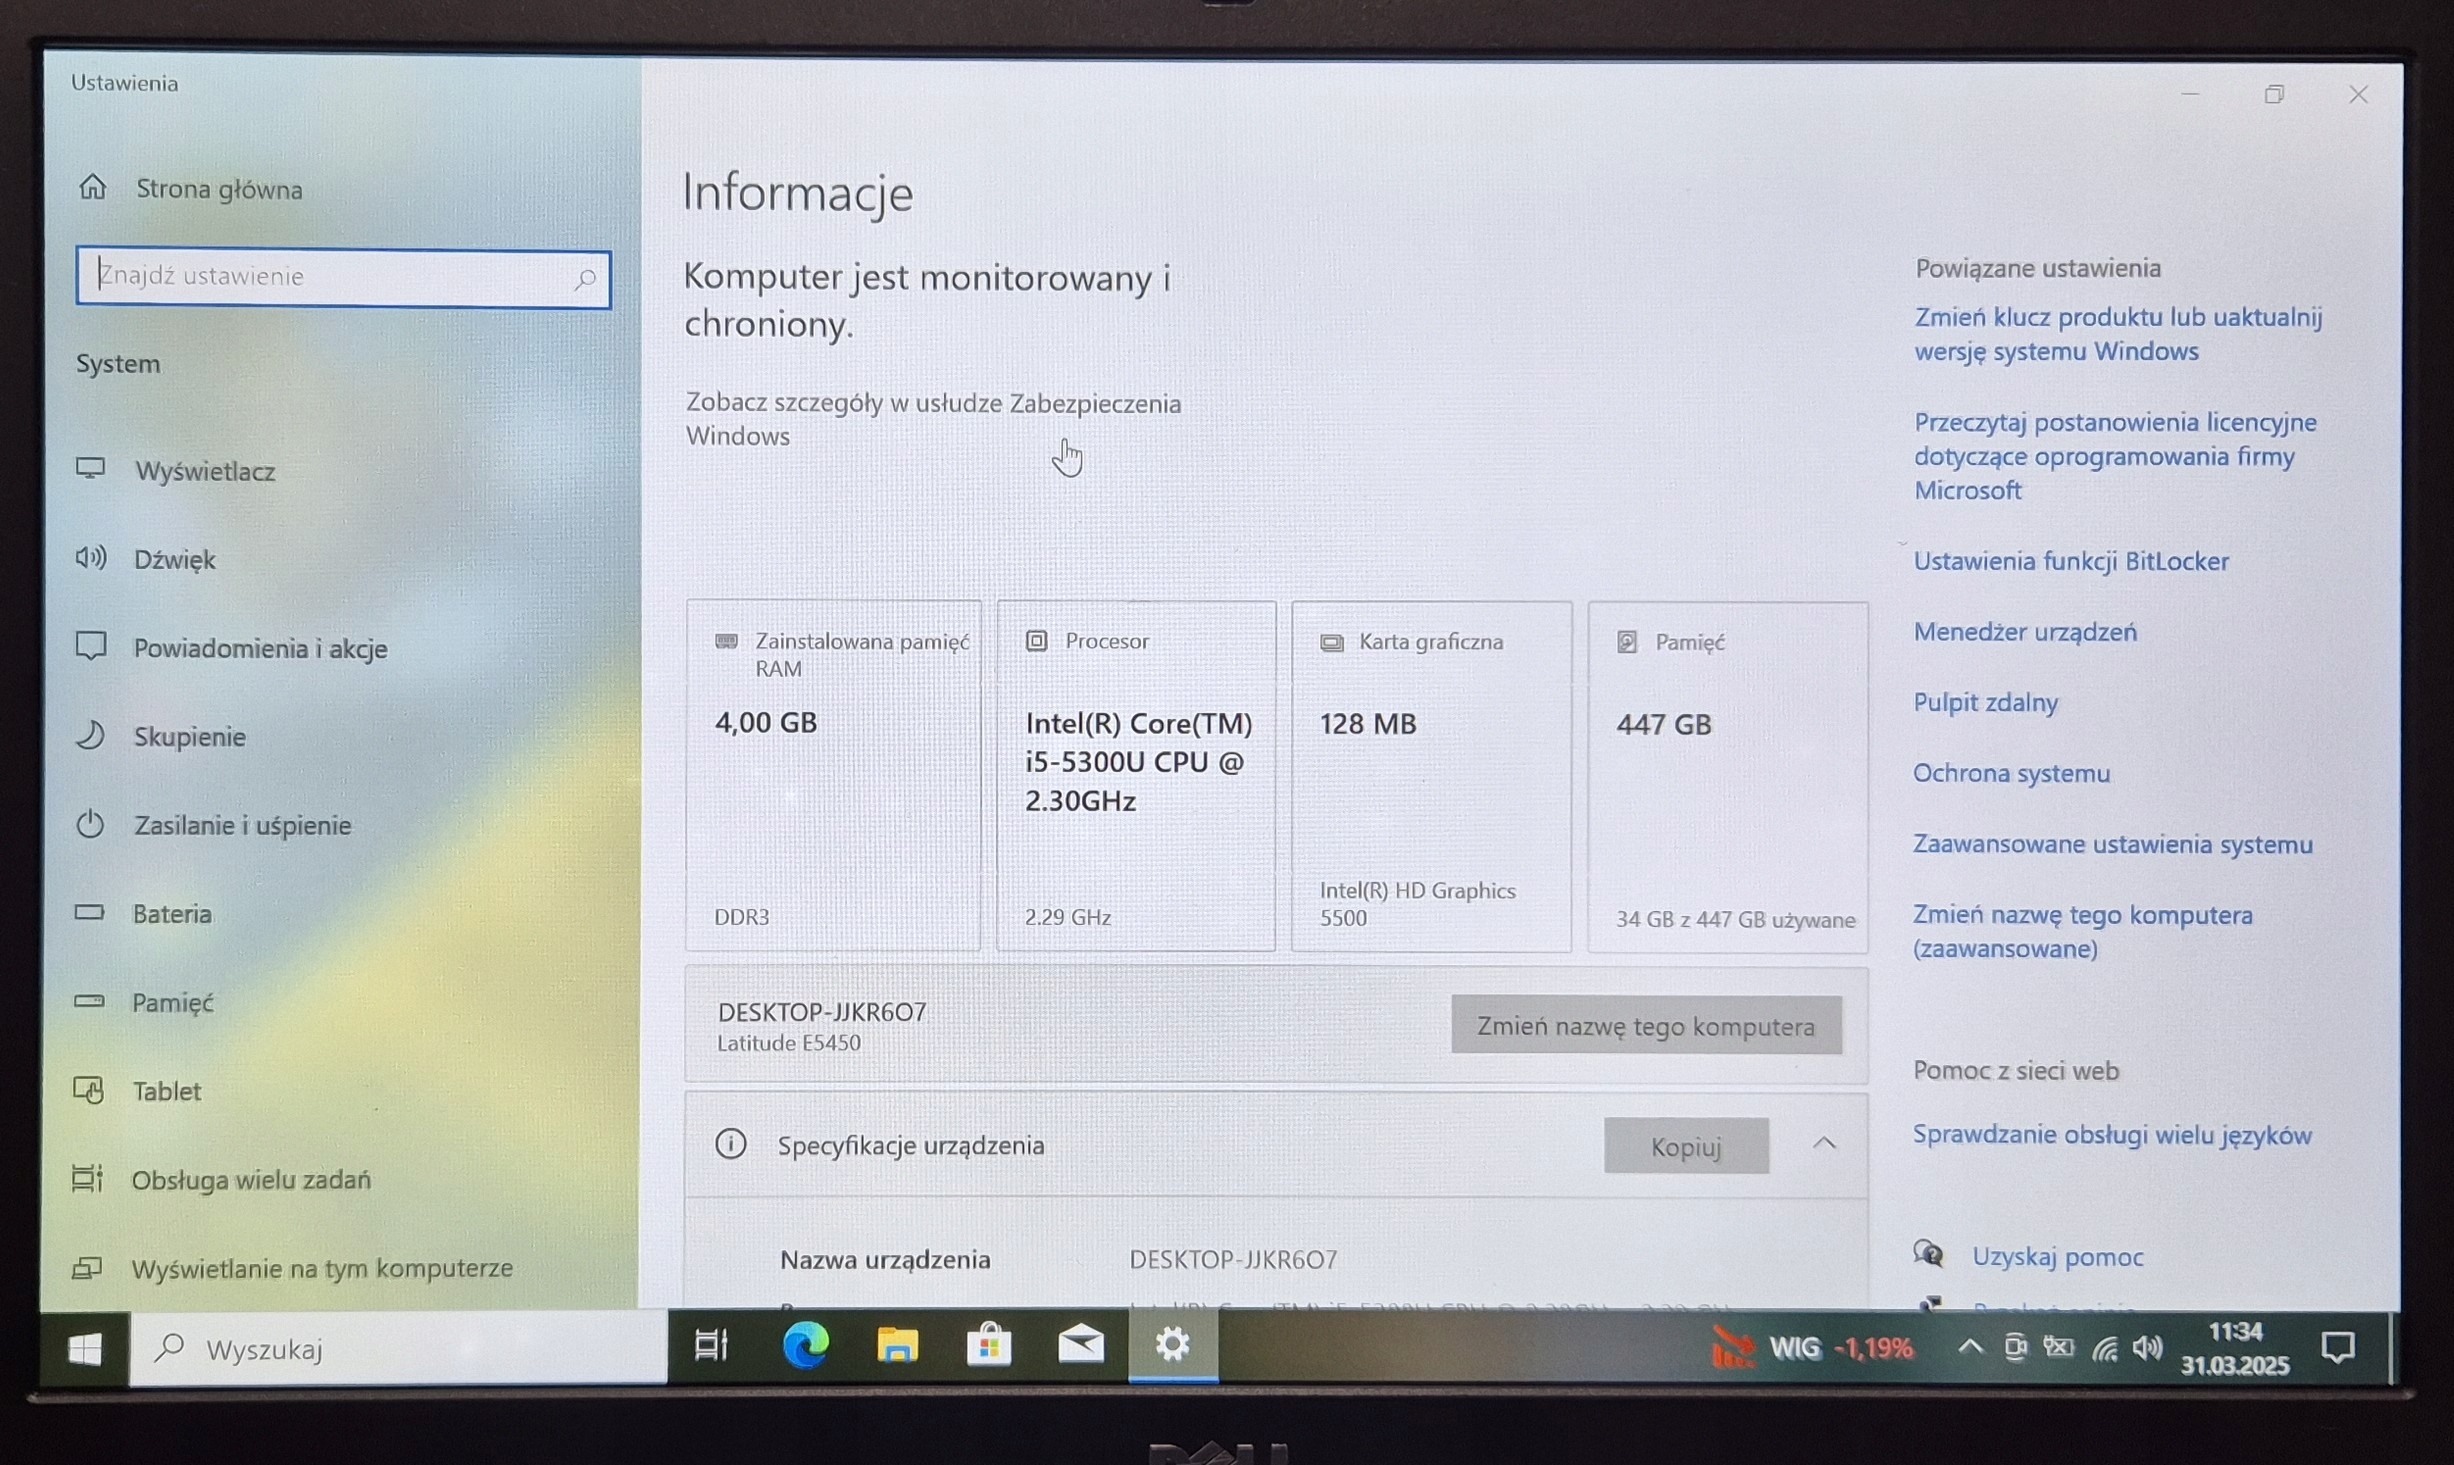Select the Dźwięk sidebar item
Screen dimensions: 2454x1465
click(174, 559)
